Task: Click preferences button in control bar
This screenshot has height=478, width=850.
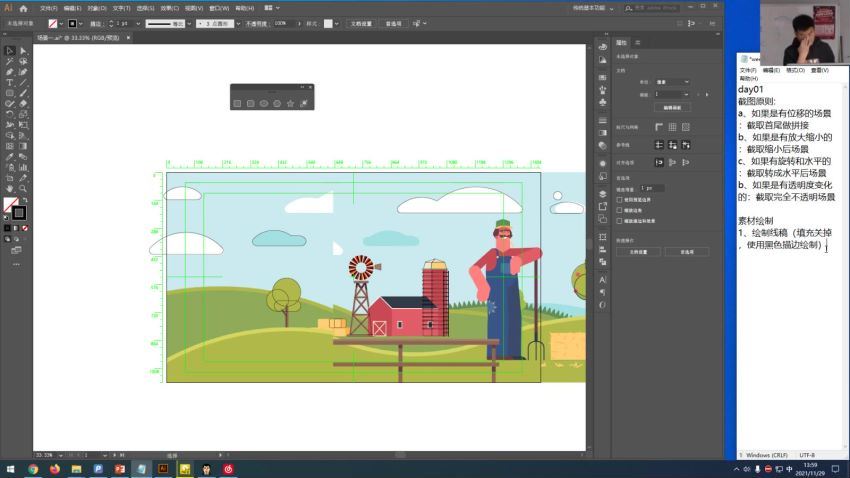Action: click(x=394, y=24)
